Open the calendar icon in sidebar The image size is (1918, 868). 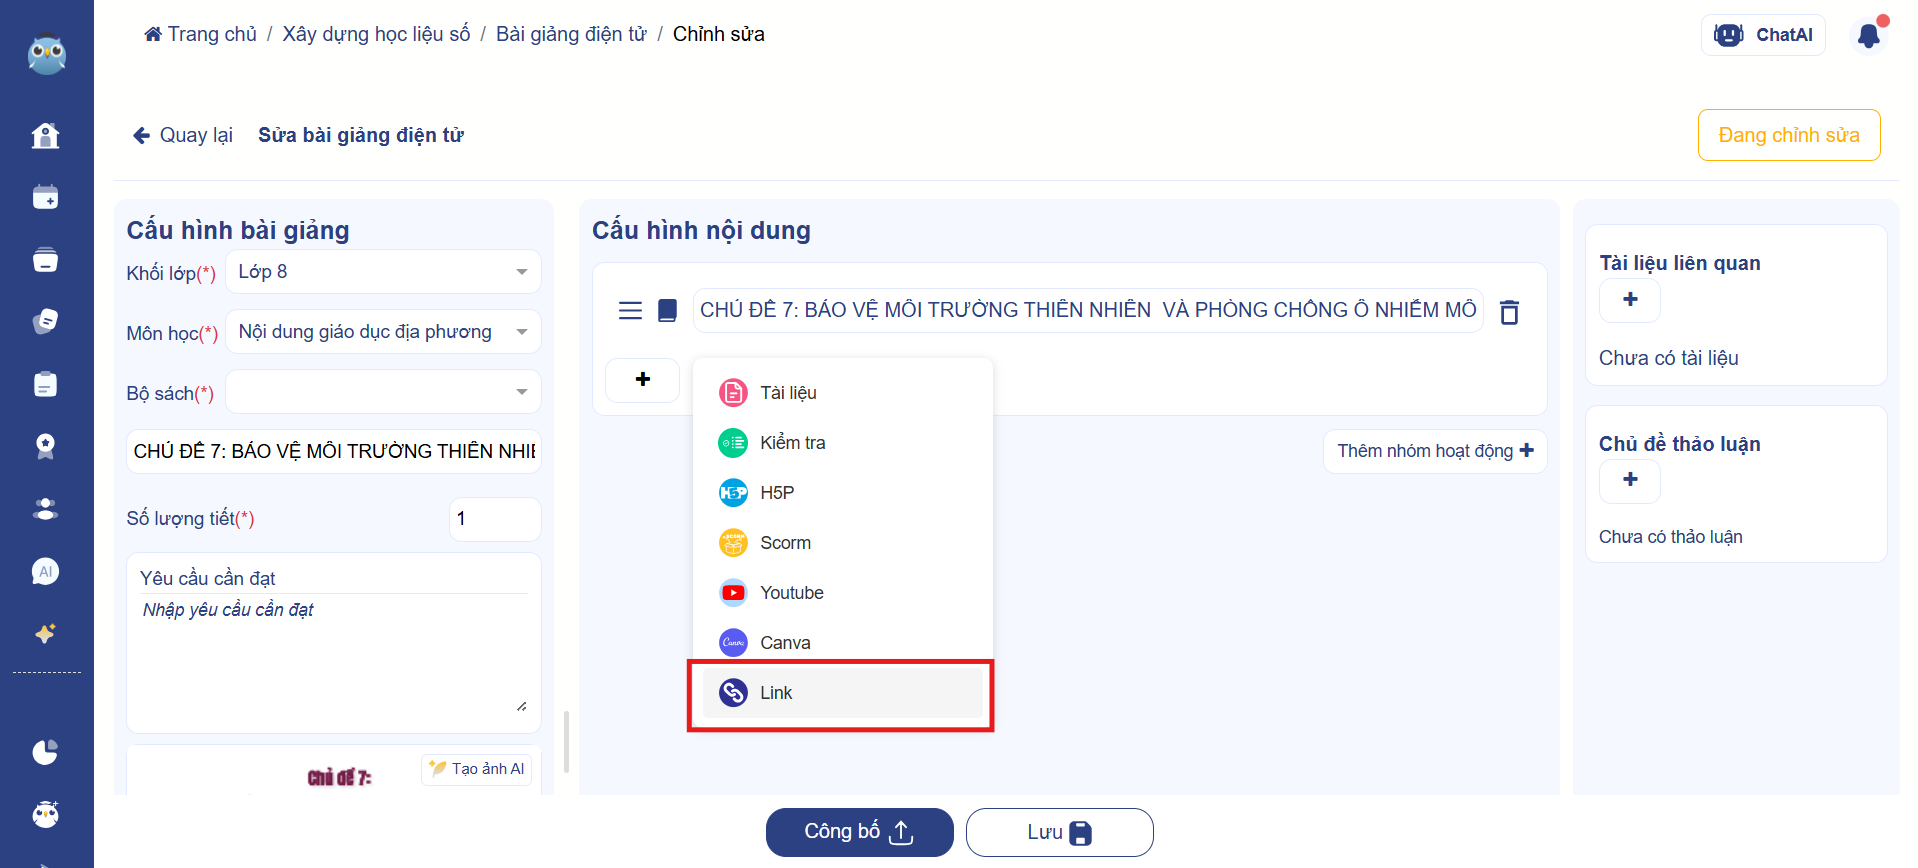click(45, 198)
